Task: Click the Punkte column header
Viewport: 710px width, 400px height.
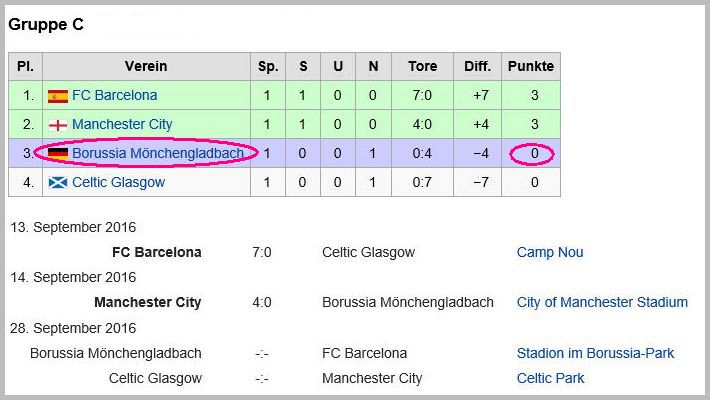Action: click(x=531, y=66)
